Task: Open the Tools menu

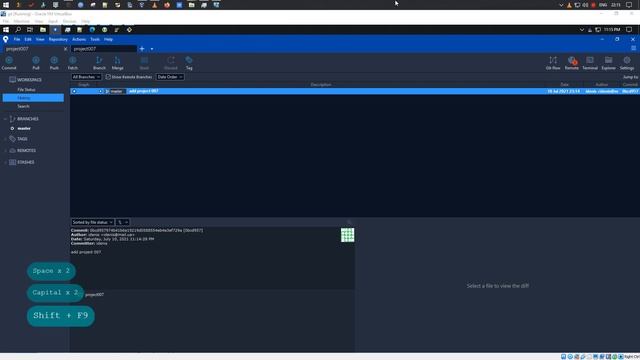Action: 95,39
